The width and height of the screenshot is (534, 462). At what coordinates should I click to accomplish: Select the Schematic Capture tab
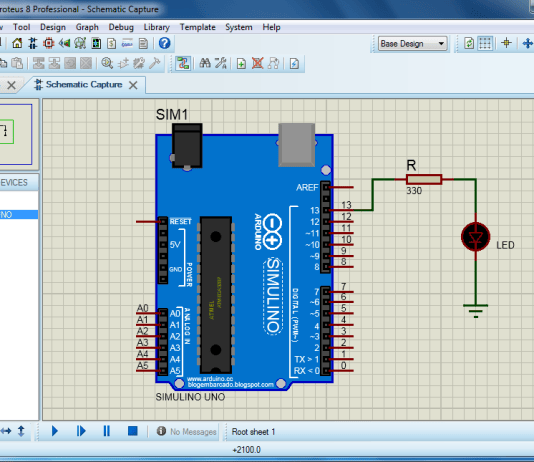click(83, 84)
